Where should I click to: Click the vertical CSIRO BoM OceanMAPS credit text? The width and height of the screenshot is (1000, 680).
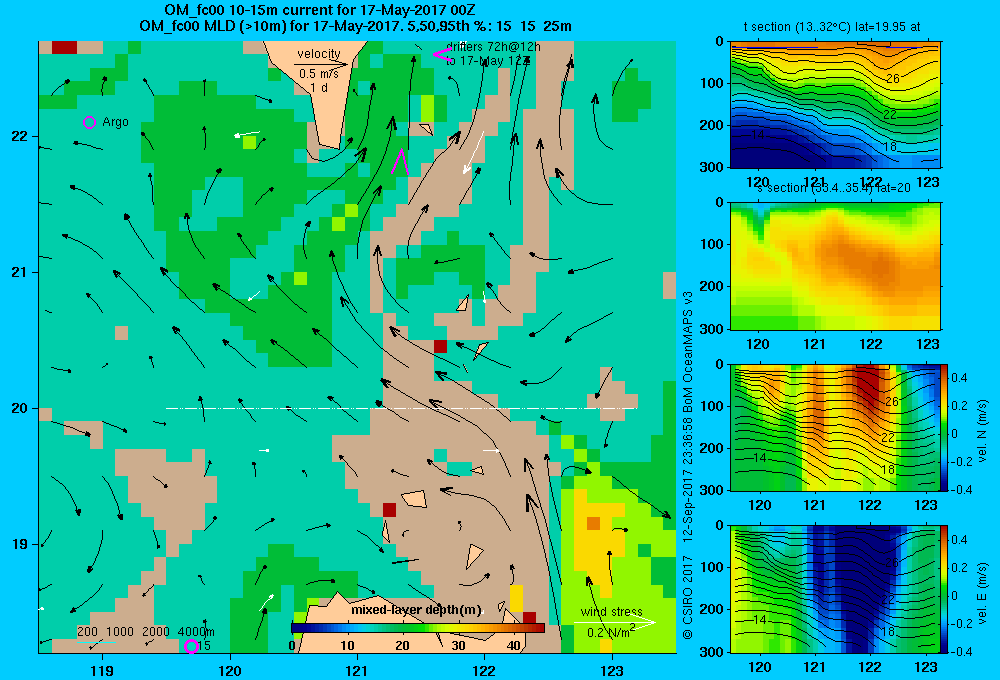point(688,464)
